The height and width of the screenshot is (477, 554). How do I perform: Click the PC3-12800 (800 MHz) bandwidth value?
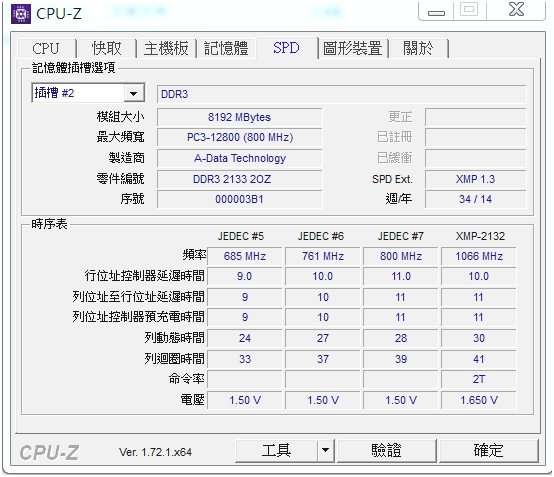239,137
